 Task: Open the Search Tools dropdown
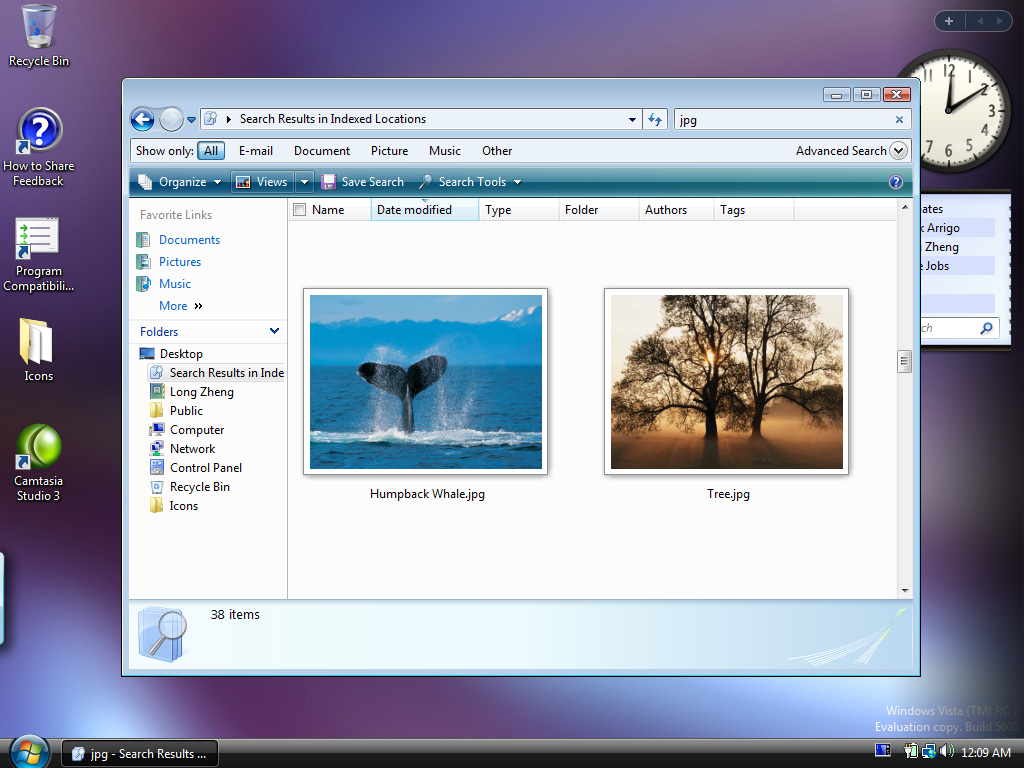470,182
